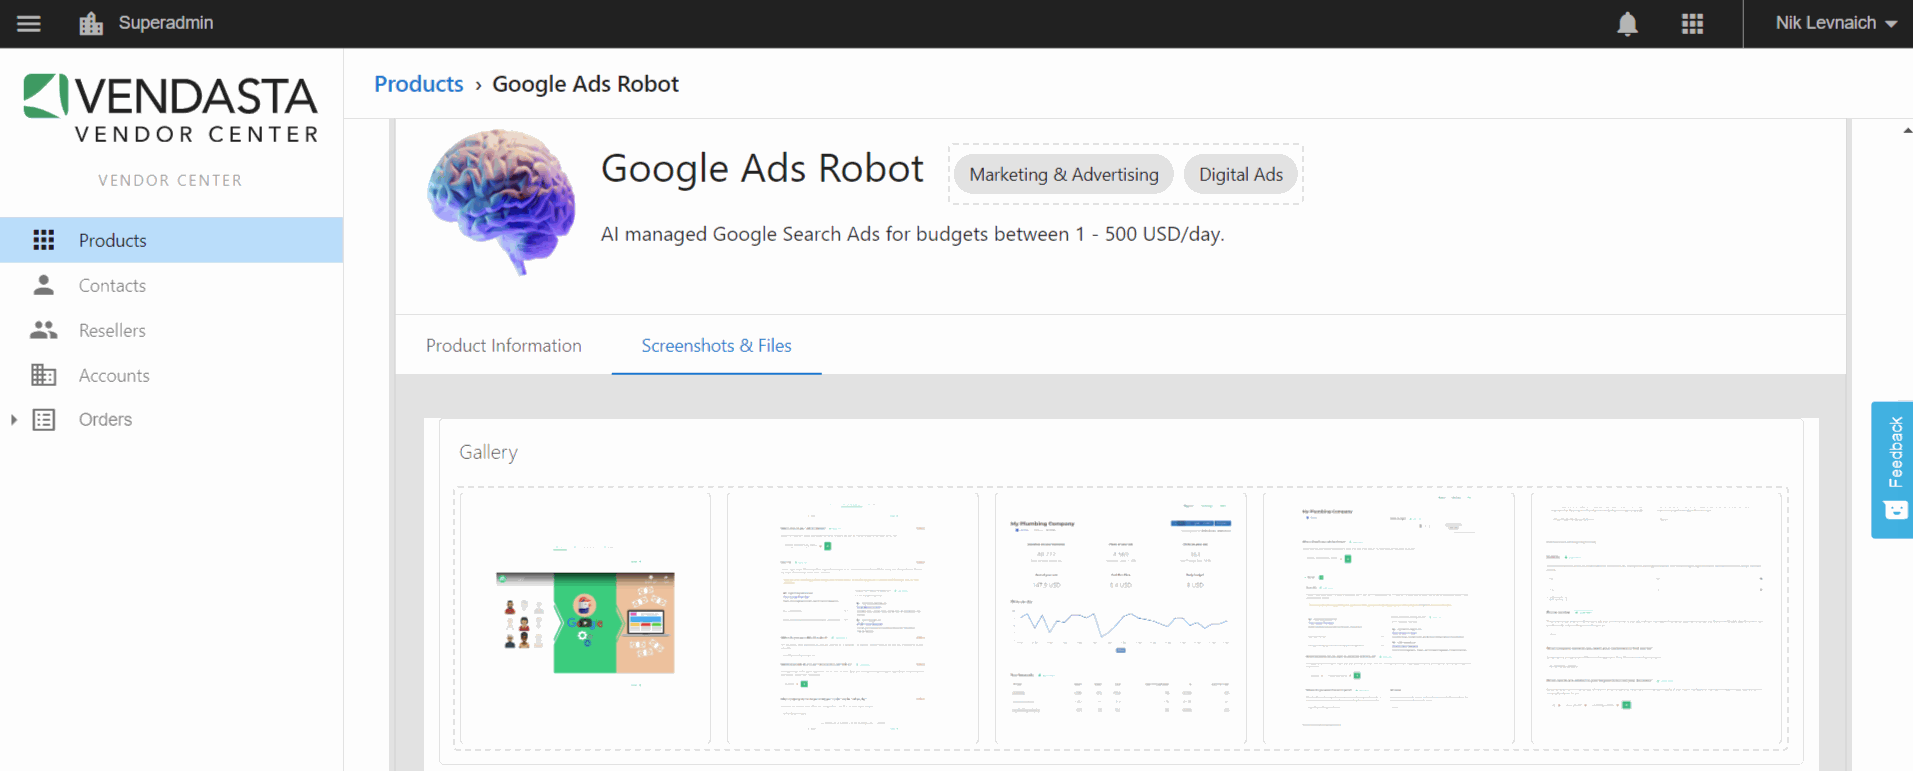Click the Digital Ads tag
The height and width of the screenshot is (771, 1913).
pos(1241,174)
